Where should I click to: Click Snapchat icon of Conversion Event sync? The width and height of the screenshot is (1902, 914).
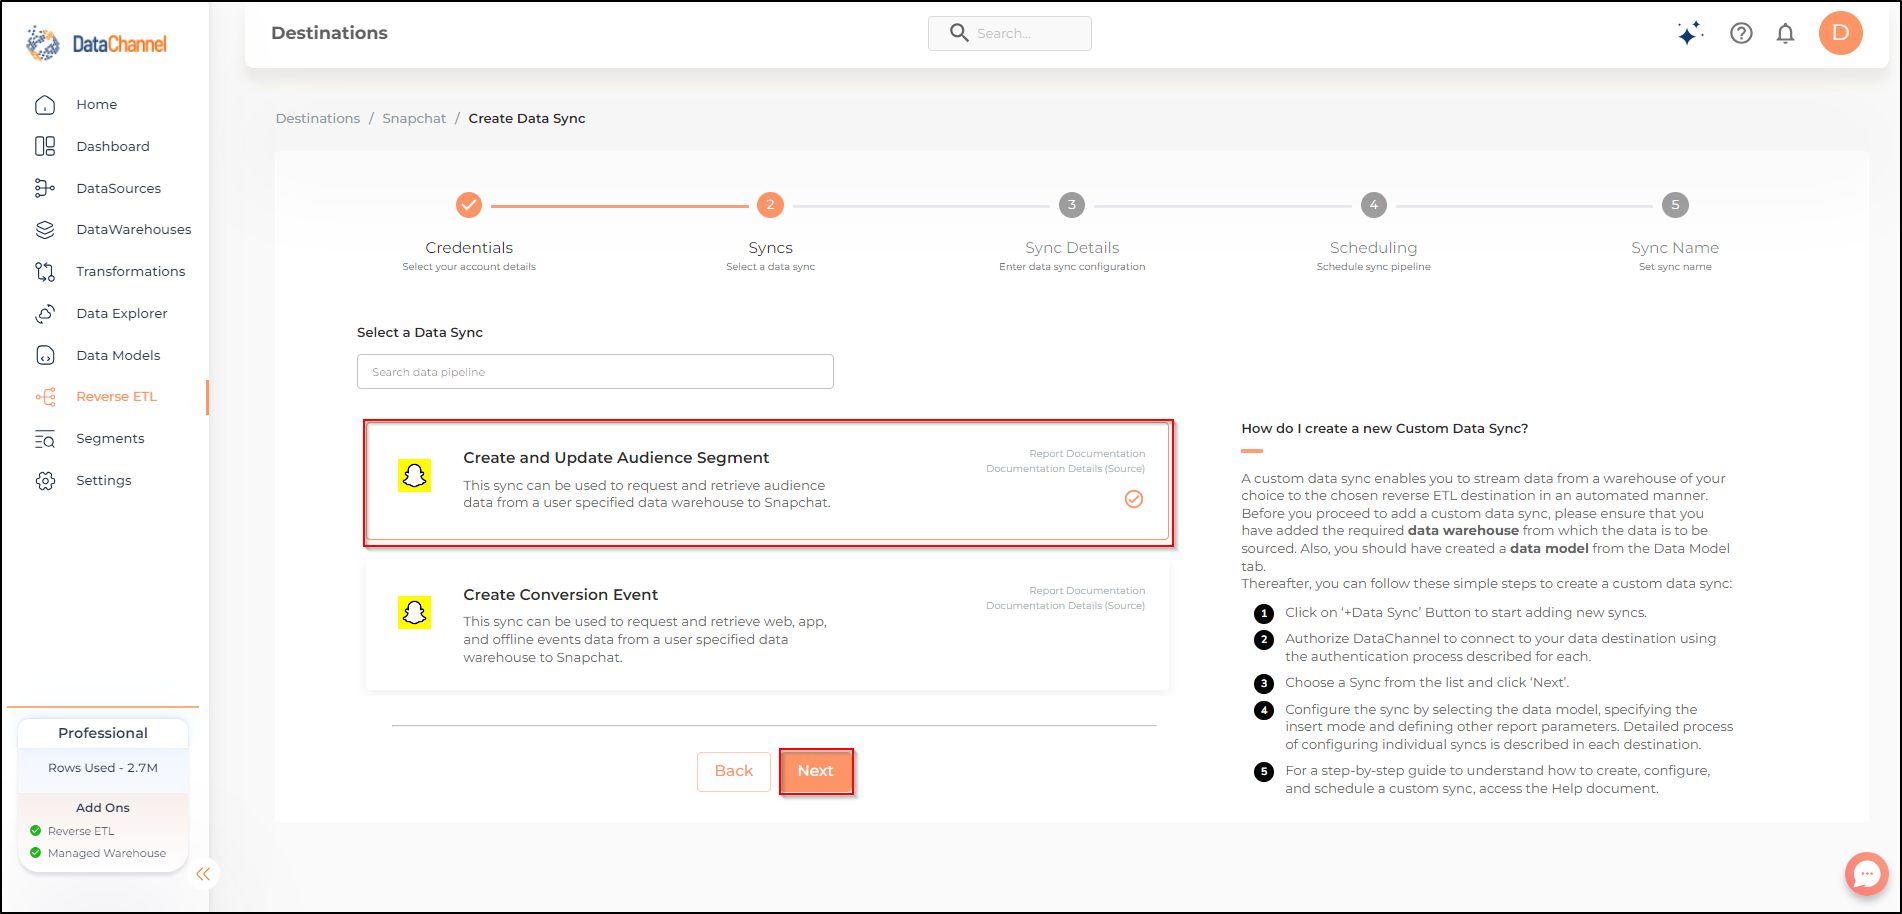tap(414, 612)
